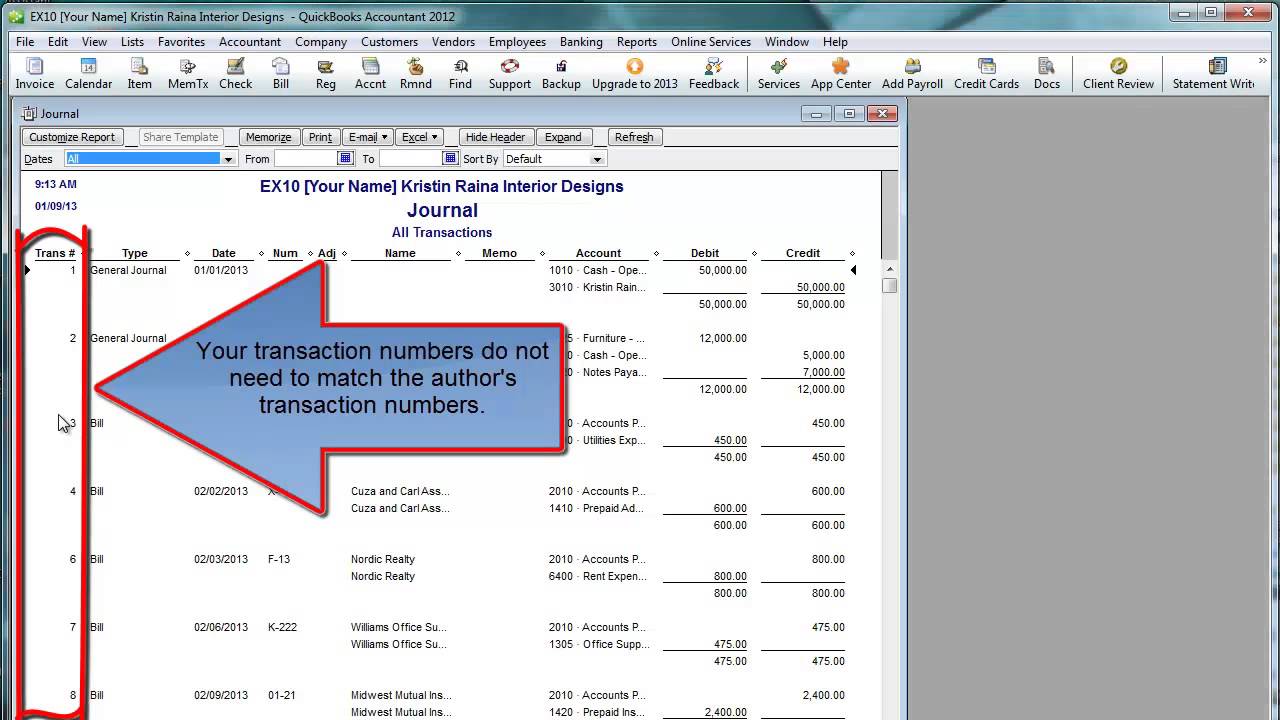Click the Memorize button
Screen dimensions: 1280x720
click(268, 137)
